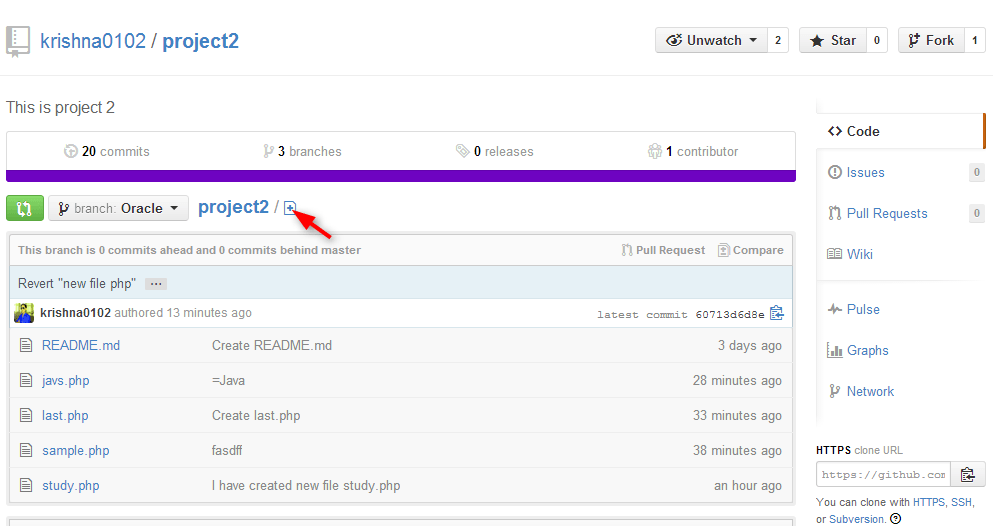Viewport: 993px width, 526px height.
Task: Click the repository book icon beside krishna0102
Action: [x=18, y=42]
